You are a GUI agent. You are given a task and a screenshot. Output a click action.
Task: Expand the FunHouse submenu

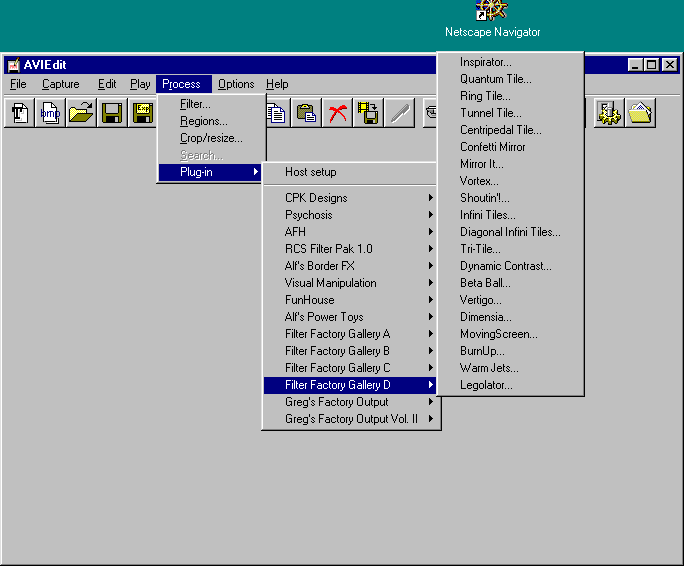pyautogui.click(x=351, y=300)
